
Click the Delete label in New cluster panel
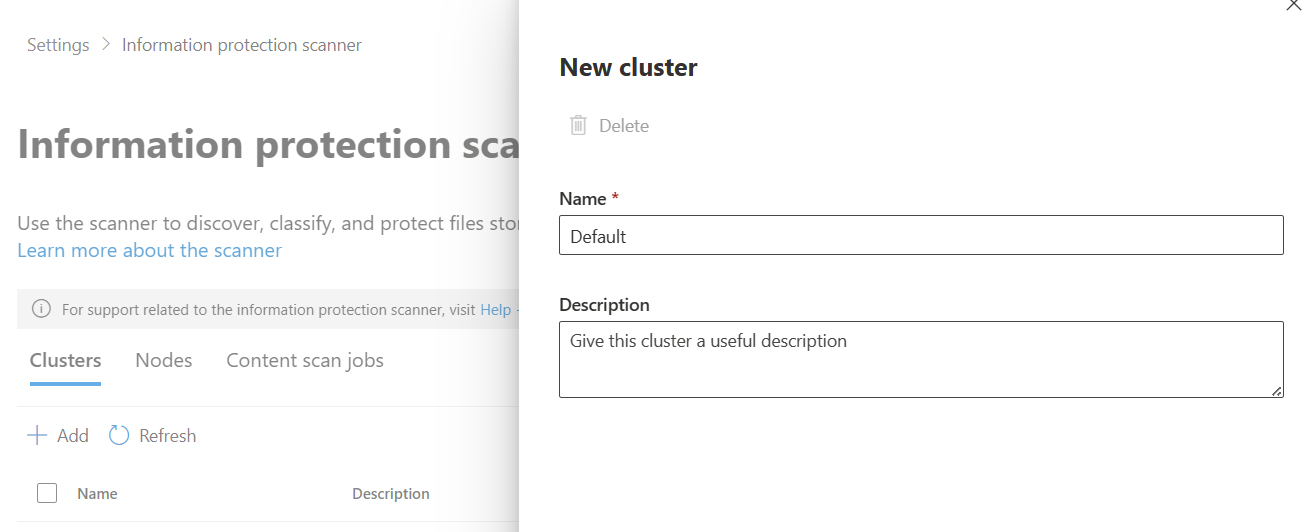pyautogui.click(x=624, y=125)
